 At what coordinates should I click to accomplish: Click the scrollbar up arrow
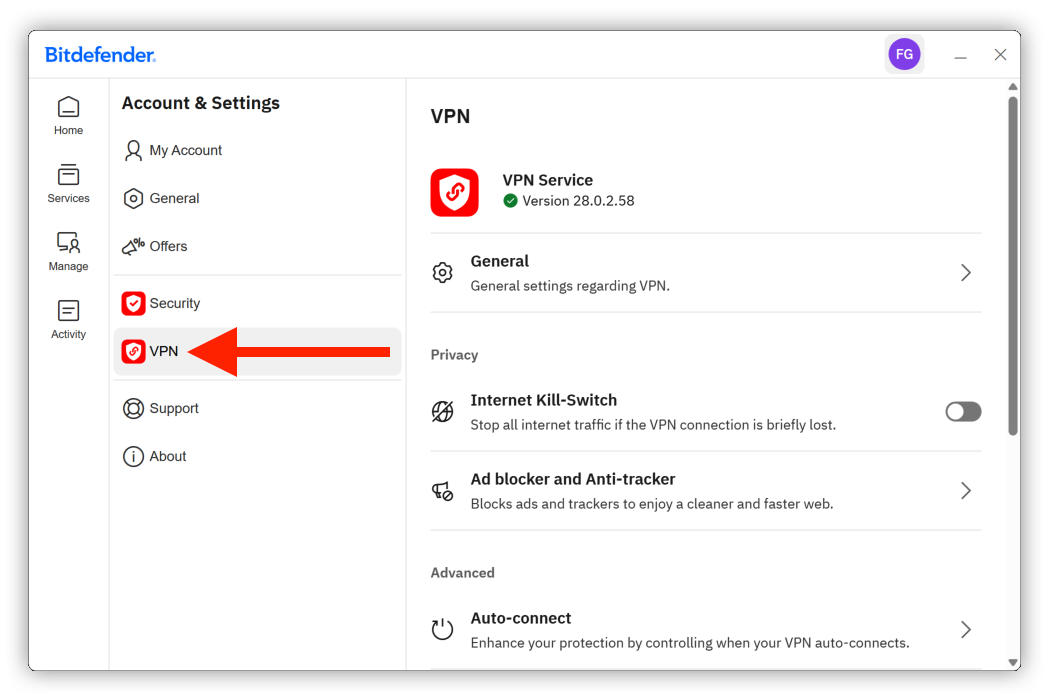1013,86
